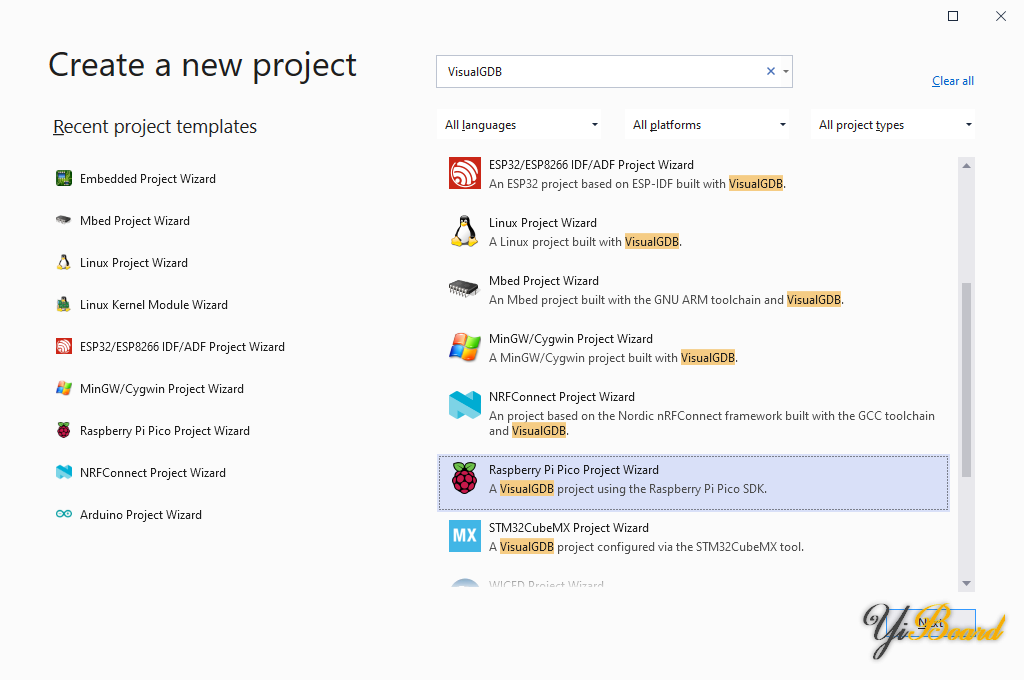Click the template list scroll up arrow
The width and height of the screenshot is (1024, 680).
click(x=967, y=166)
